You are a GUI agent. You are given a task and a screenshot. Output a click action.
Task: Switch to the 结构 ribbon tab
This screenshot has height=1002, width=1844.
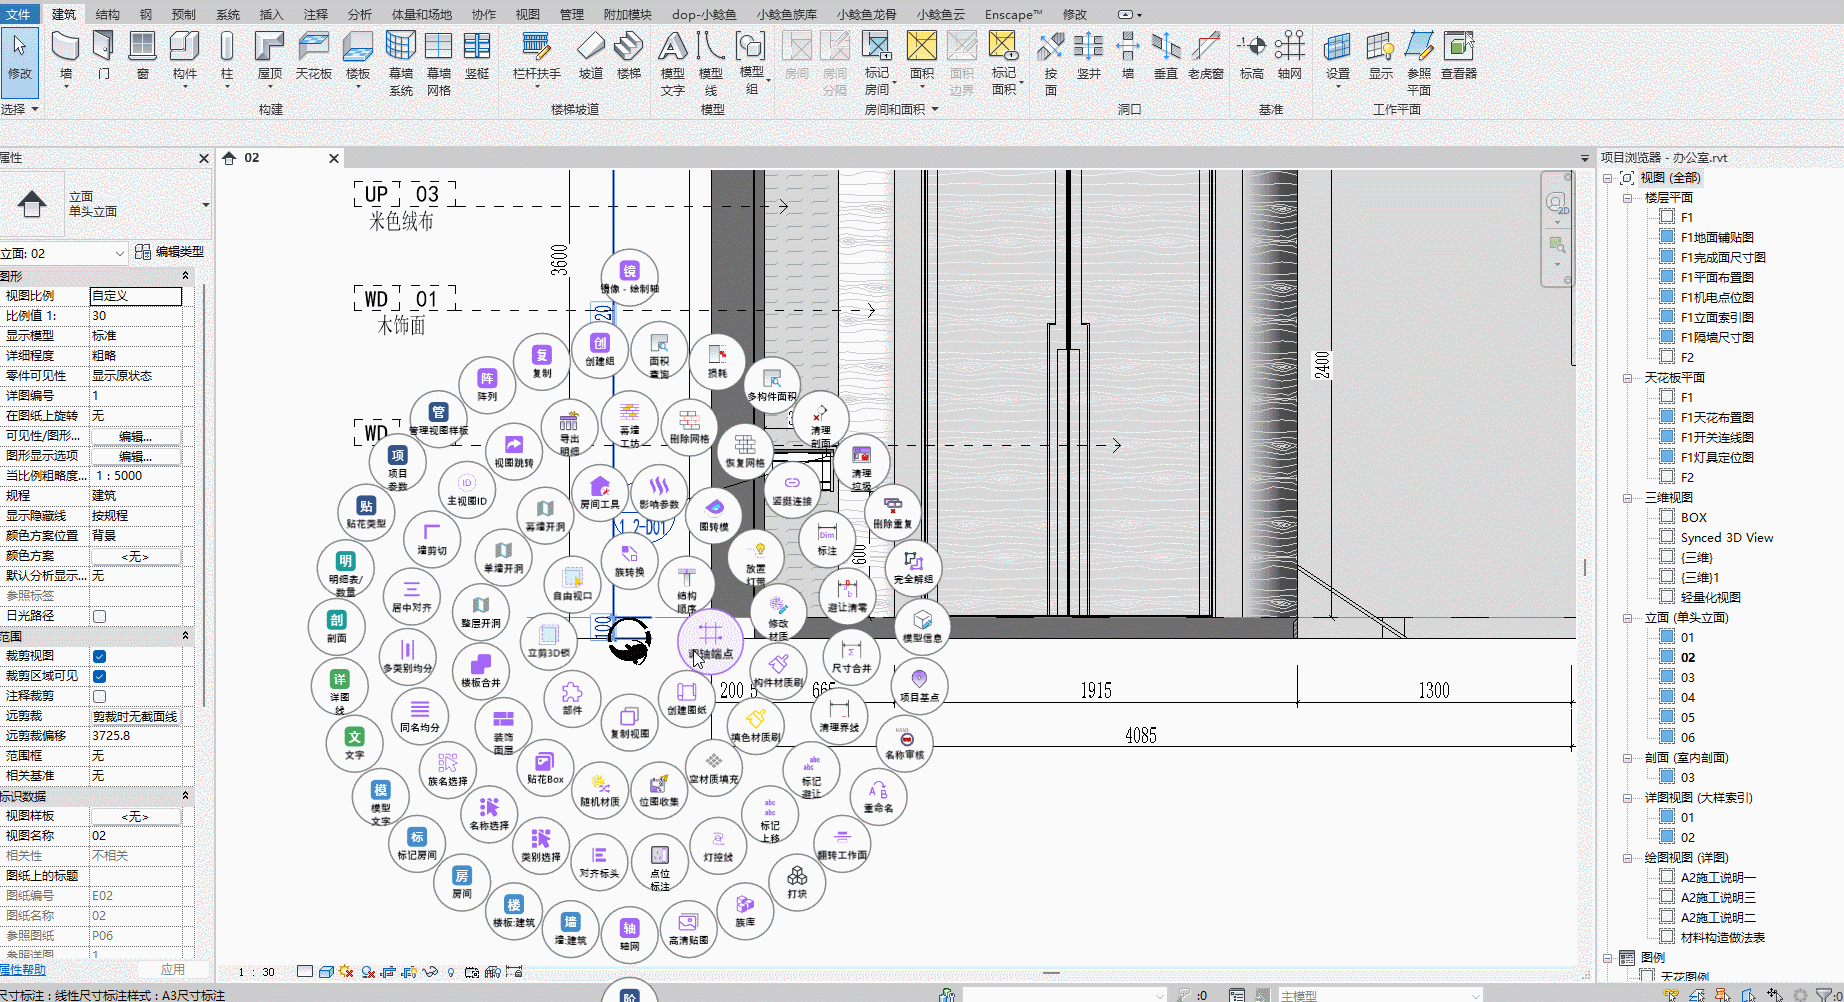click(x=107, y=14)
